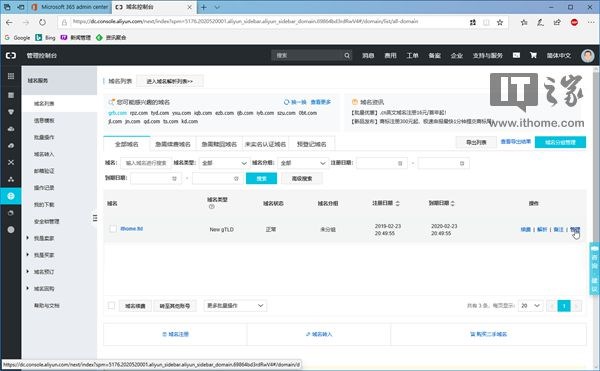Click the add notes pen icon in browser toolbar
This screenshot has height=371, width=600.
tap(540, 23)
